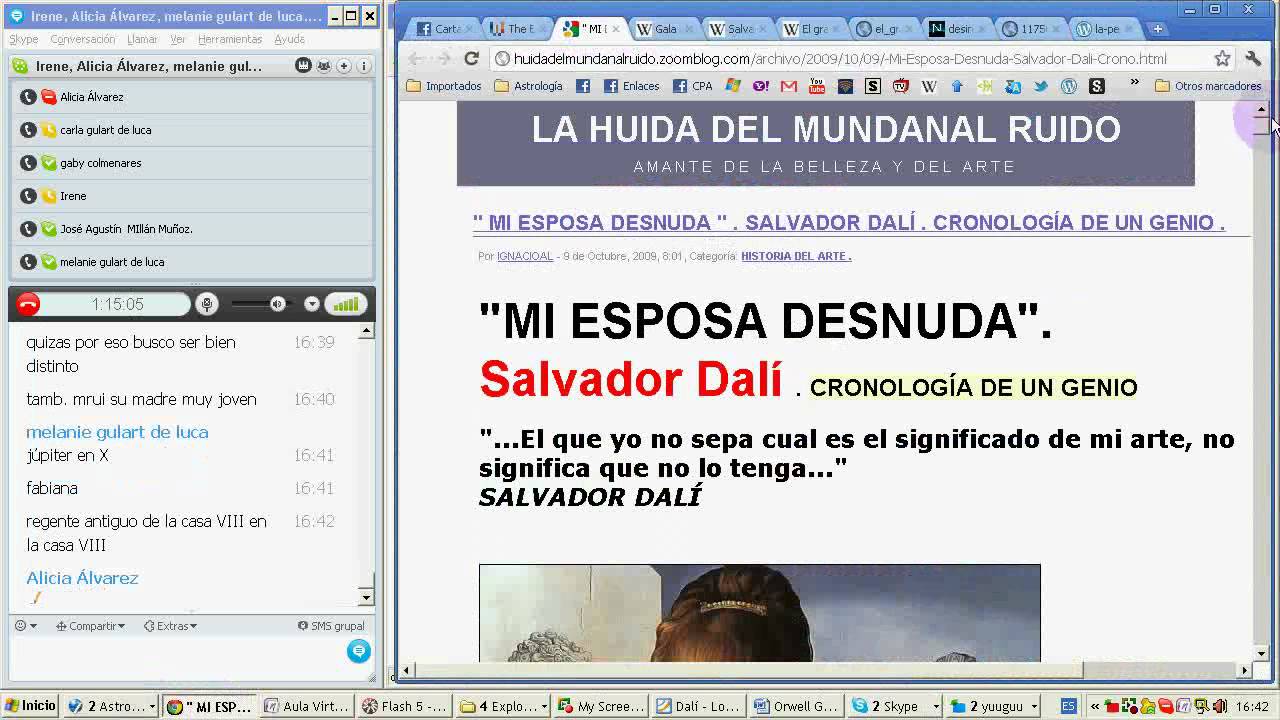The width and height of the screenshot is (1280, 720).
Task: Open the Herramientas menu
Action: (230, 39)
